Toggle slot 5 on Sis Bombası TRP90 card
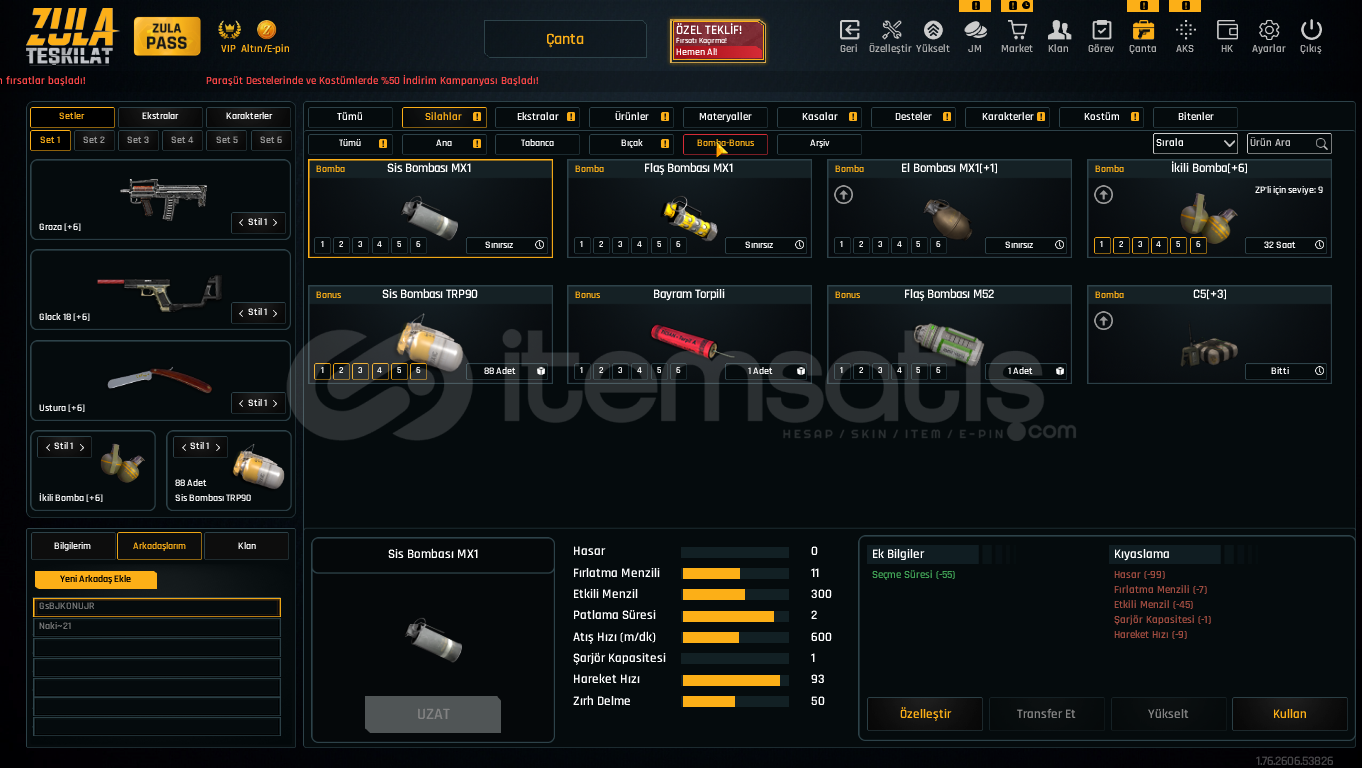The width and height of the screenshot is (1362, 771). coord(399,371)
